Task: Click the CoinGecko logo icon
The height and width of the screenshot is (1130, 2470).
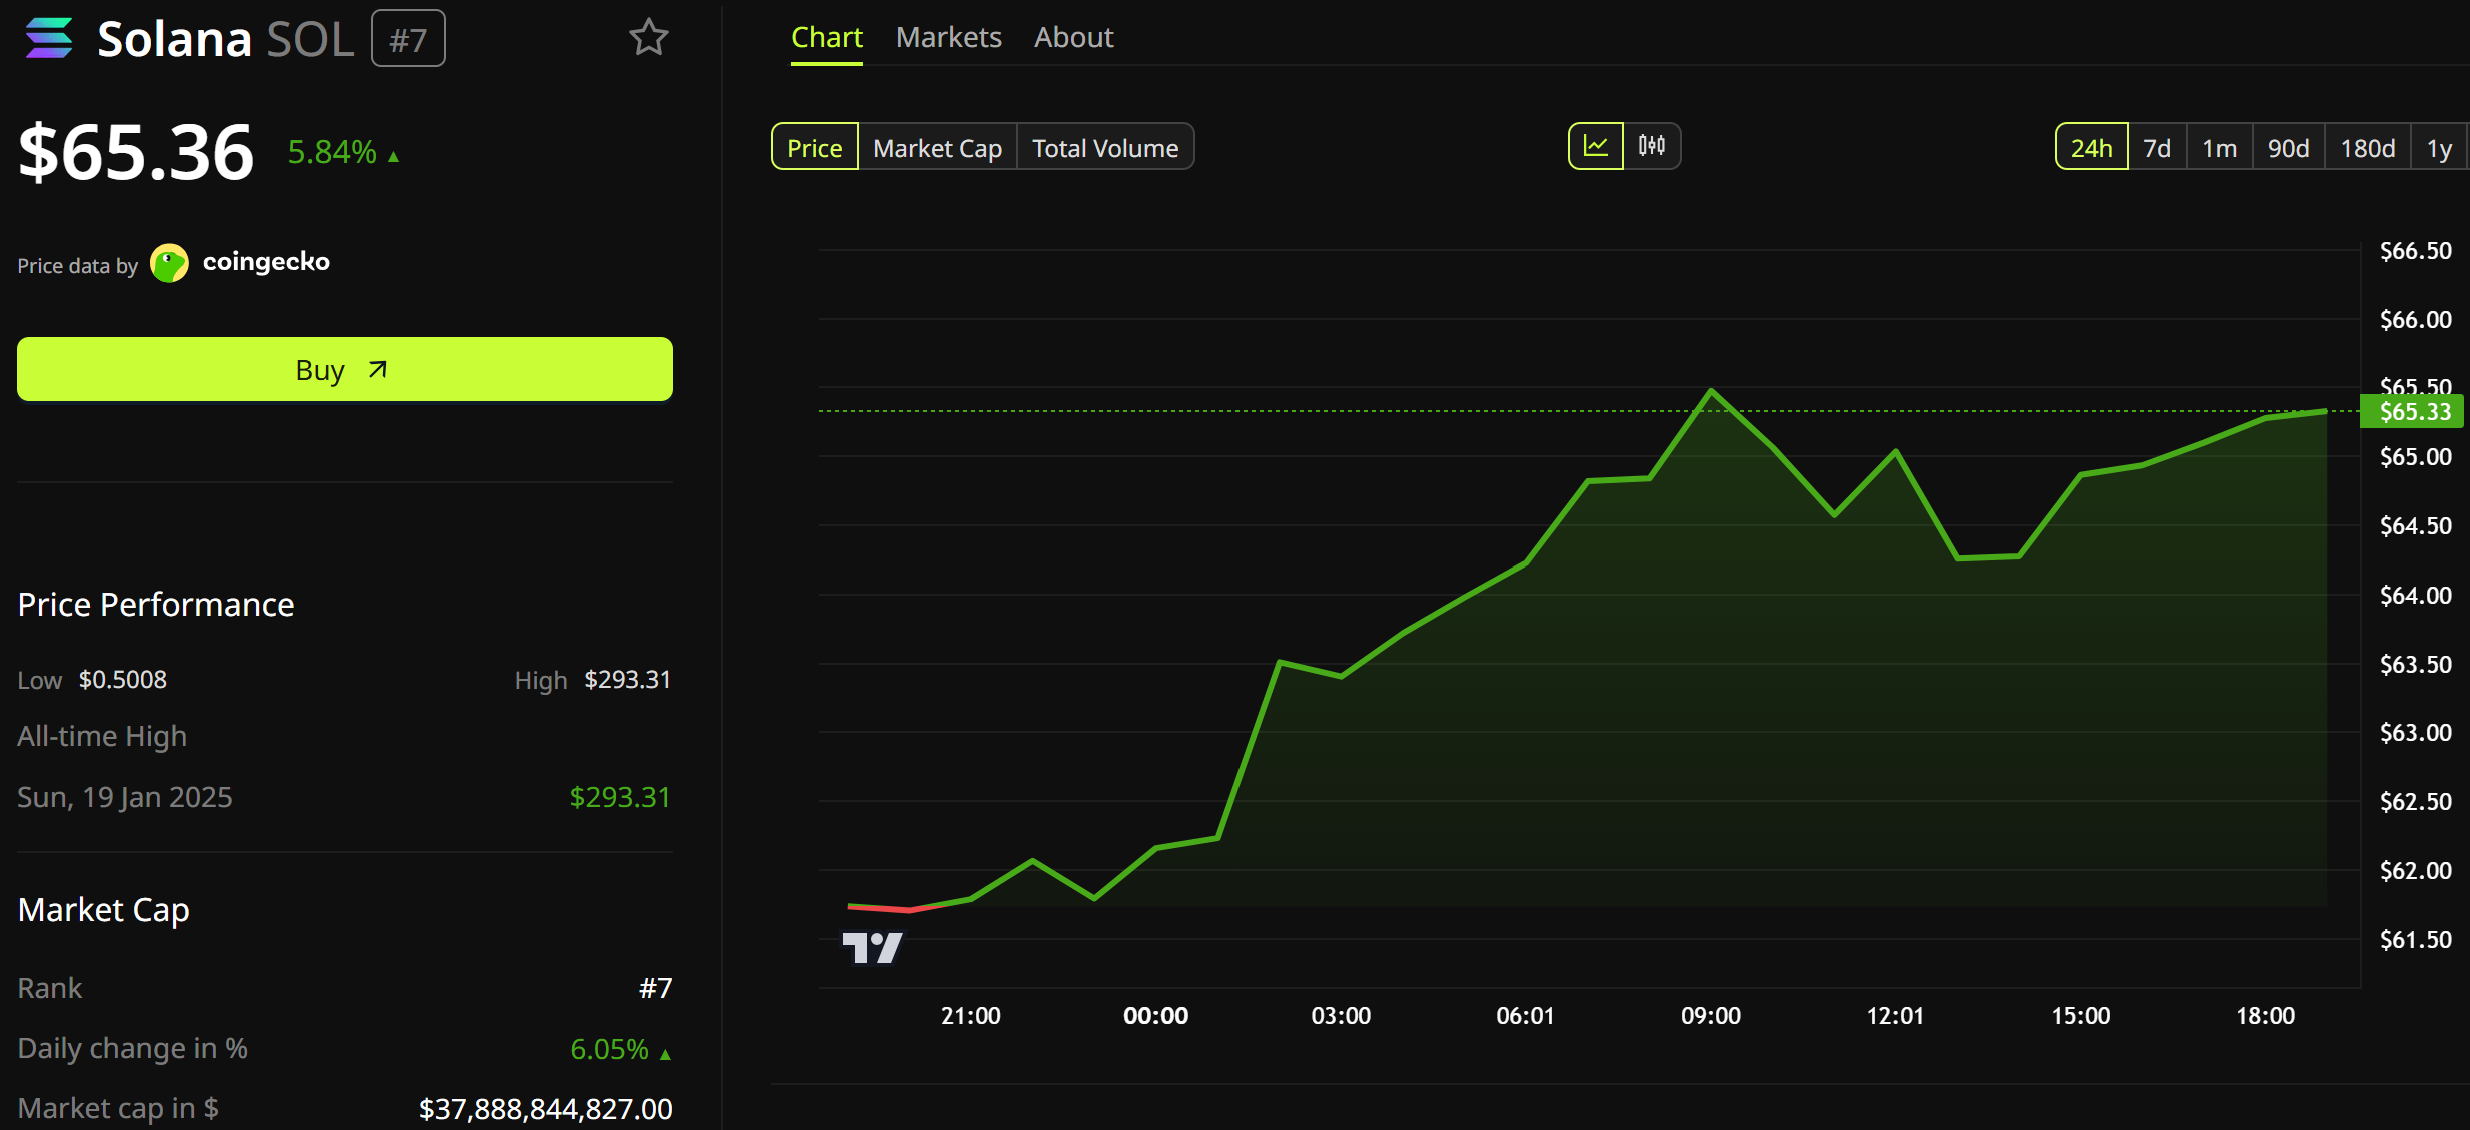Action: (x=169, y=263)
